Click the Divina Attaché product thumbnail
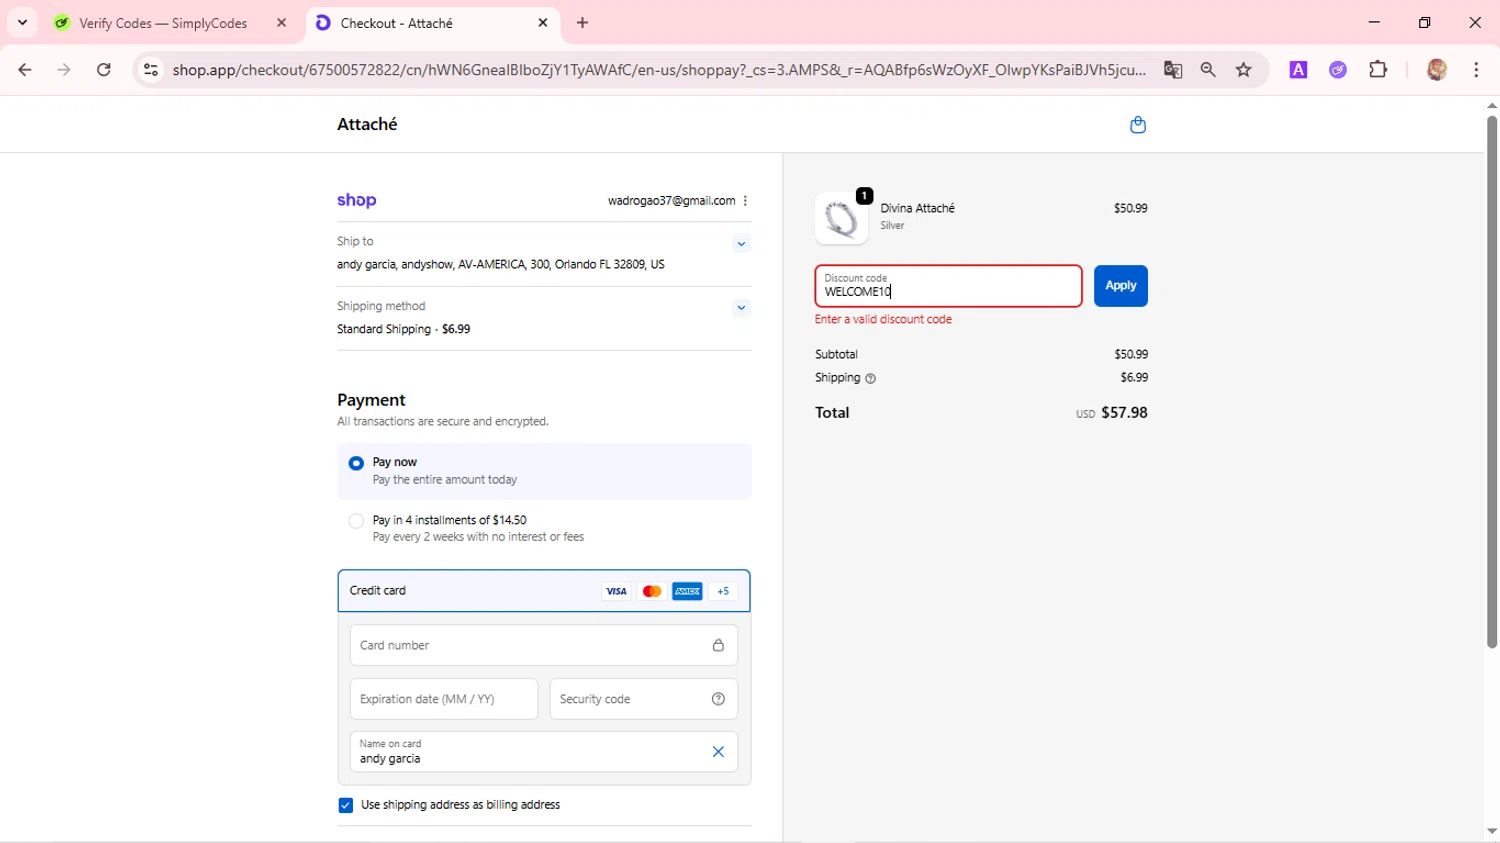Screen dimensions: 1500x843 click(x=841, y=219)
